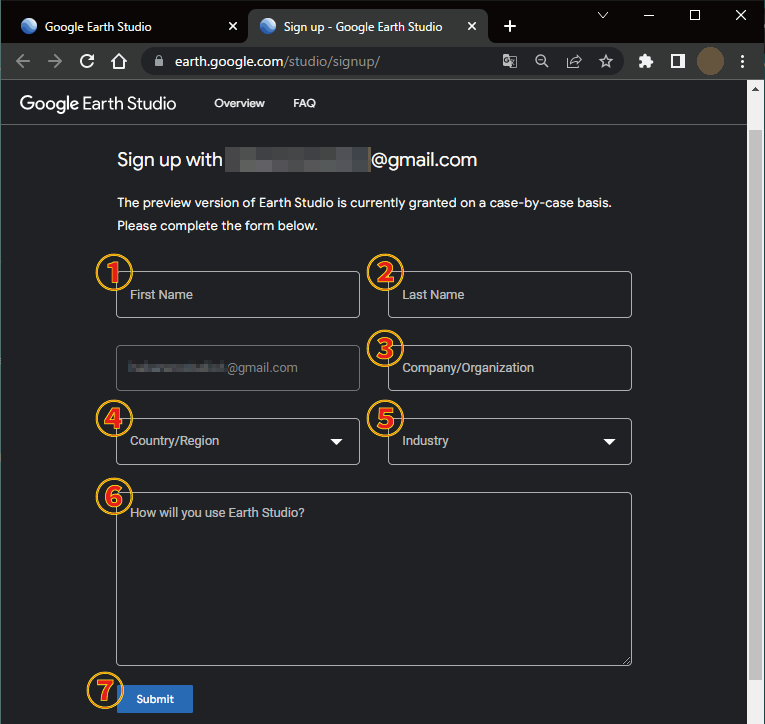Open a new browser tab
Viewport: 765px width, 724px height.
click(510, 26)
